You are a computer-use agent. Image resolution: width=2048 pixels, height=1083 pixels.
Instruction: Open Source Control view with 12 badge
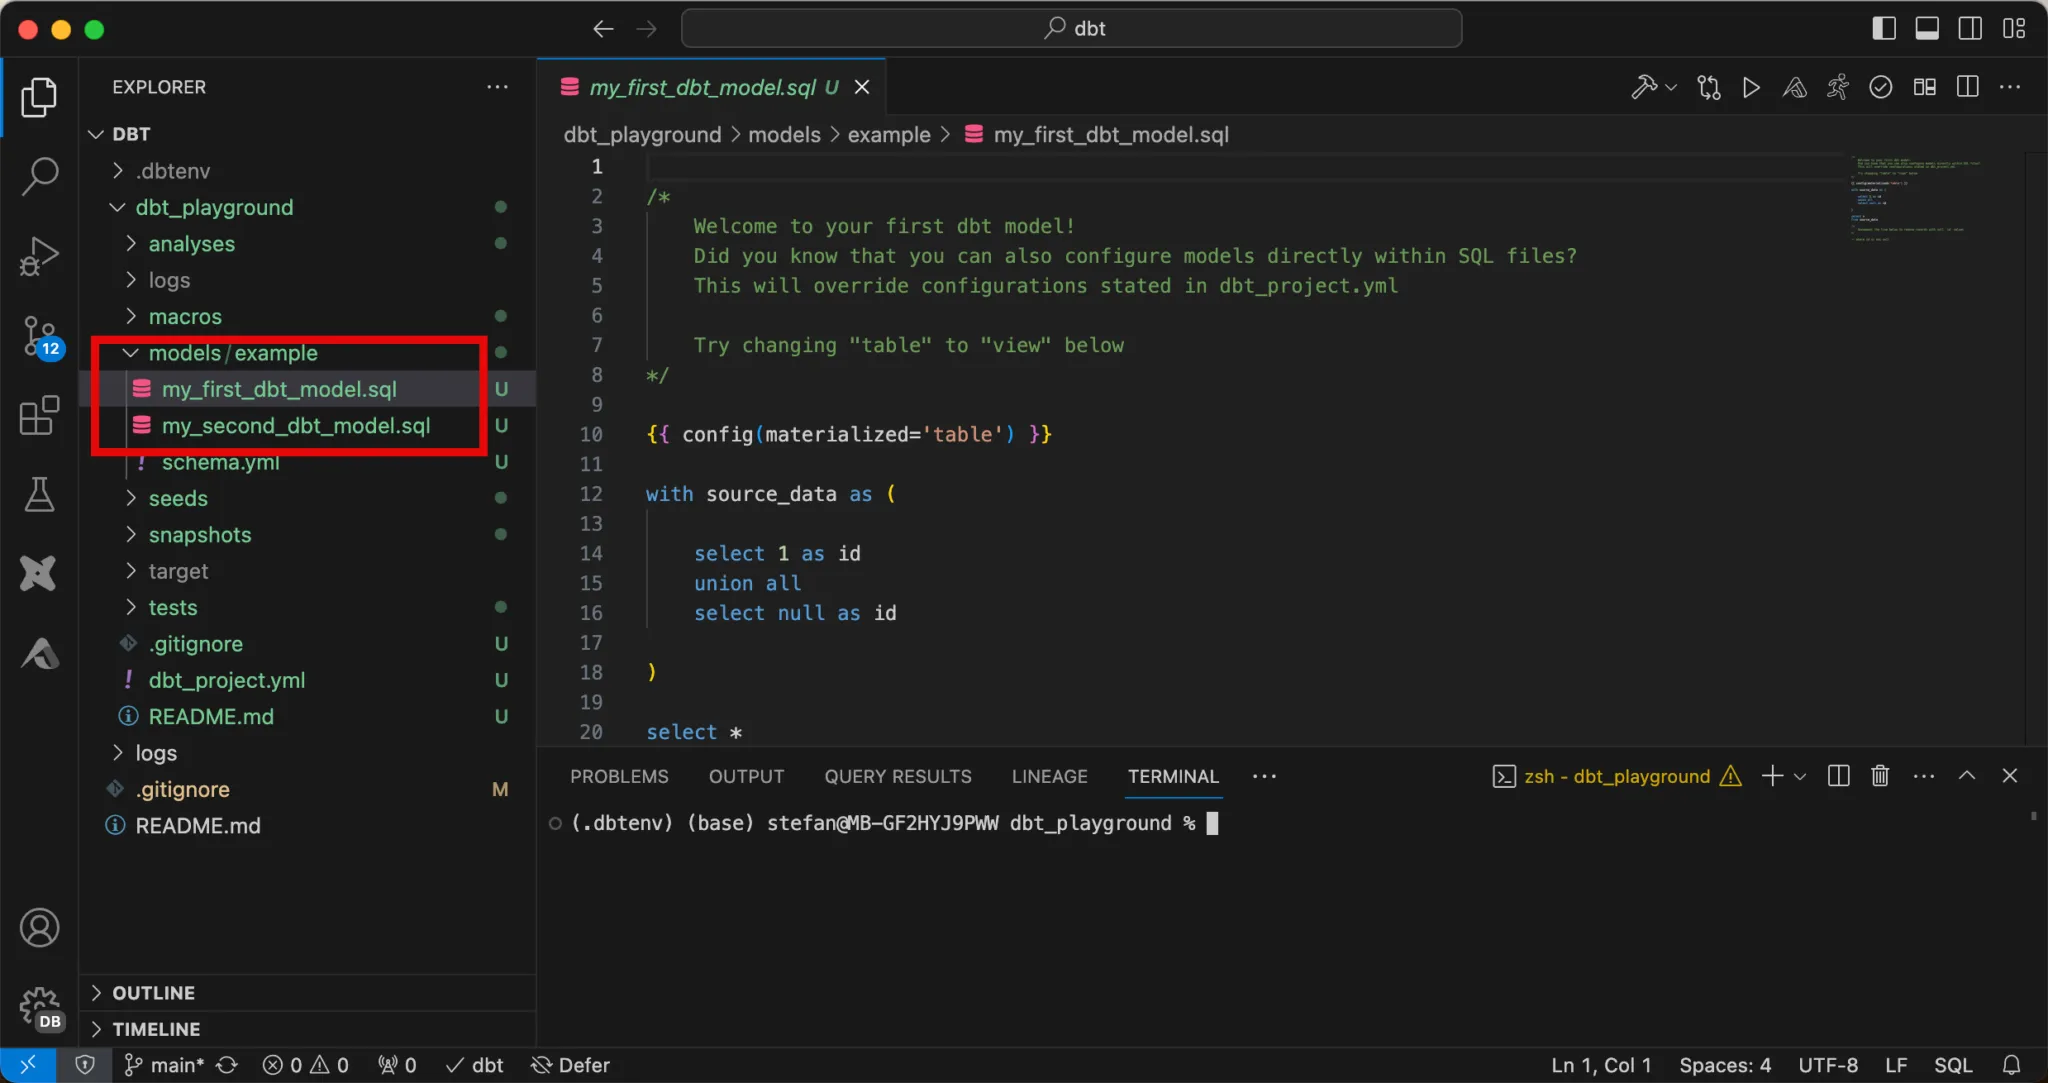(x=39, y=336)
